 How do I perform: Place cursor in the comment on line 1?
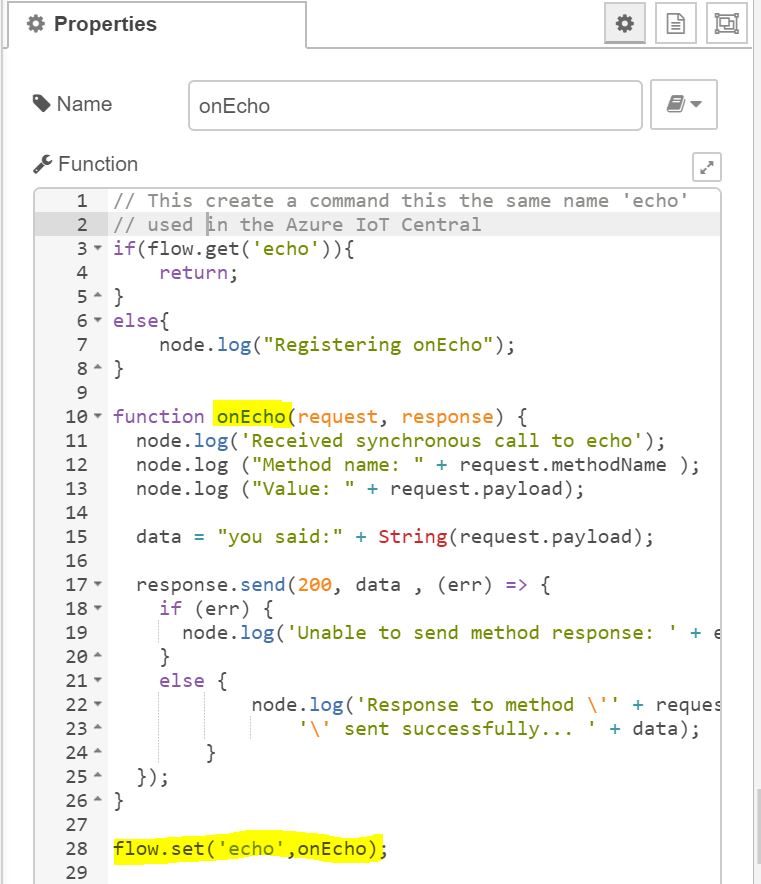(x=400, y=201)
